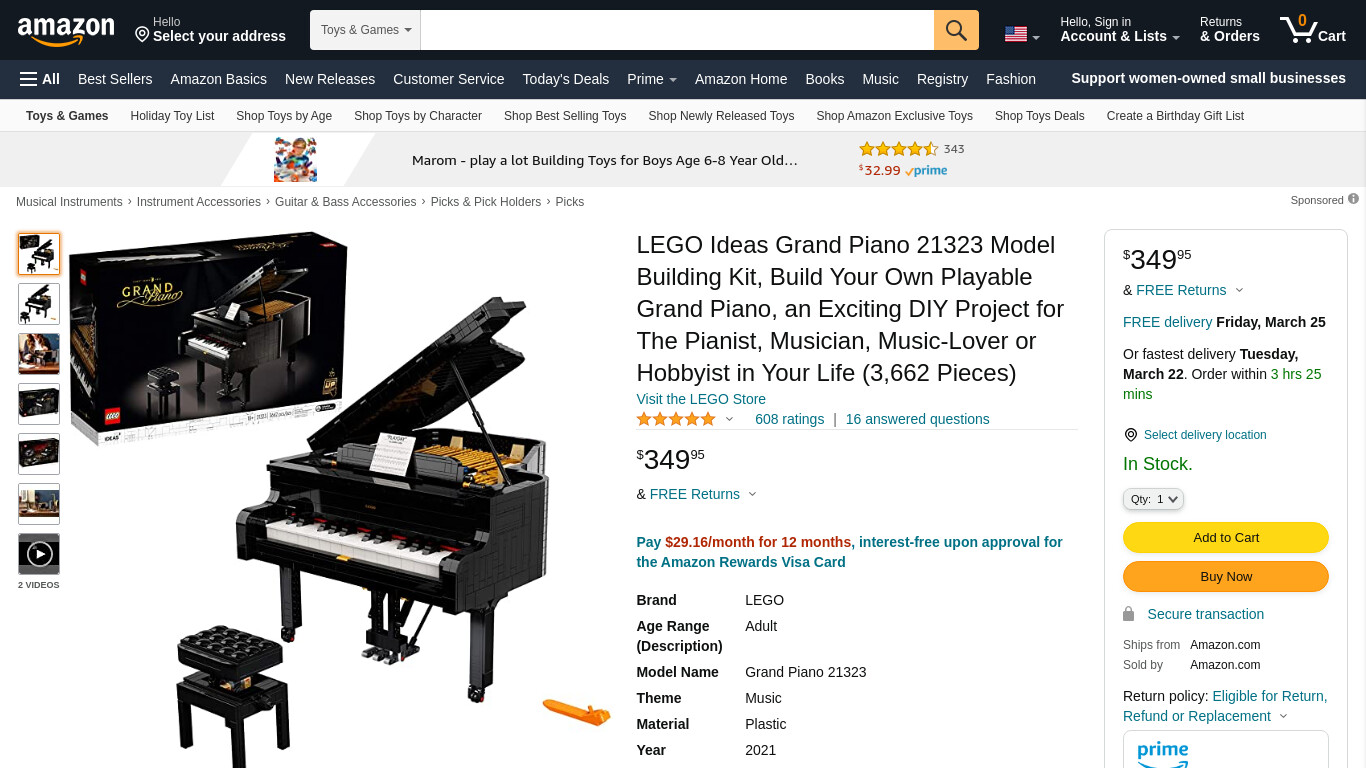Click the delivery location pin icon
Viewport: 1366px width, 768px height.
pos(1131,435)
